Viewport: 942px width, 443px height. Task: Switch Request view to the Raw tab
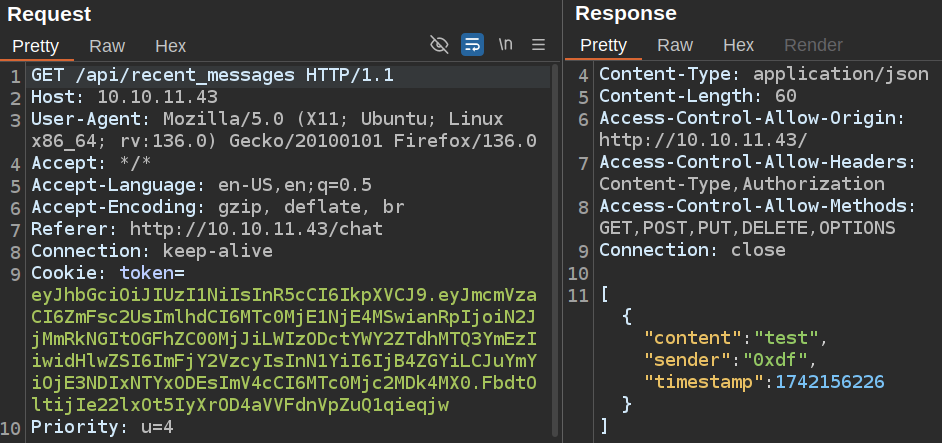[107, 45]
